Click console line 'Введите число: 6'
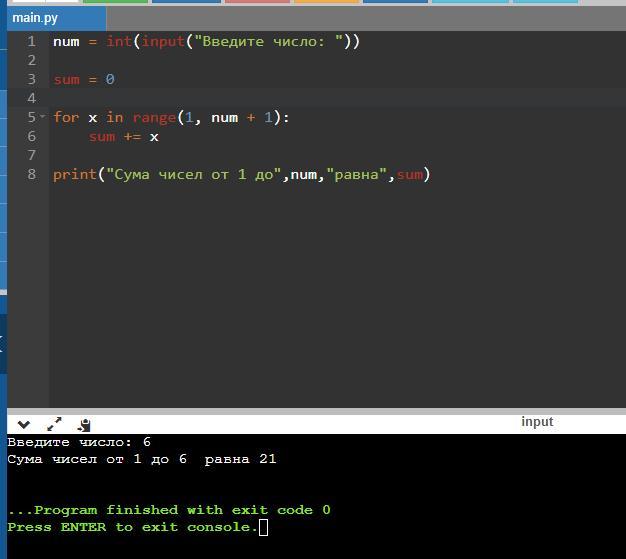The image size is (626, 559). pos(79,442)
